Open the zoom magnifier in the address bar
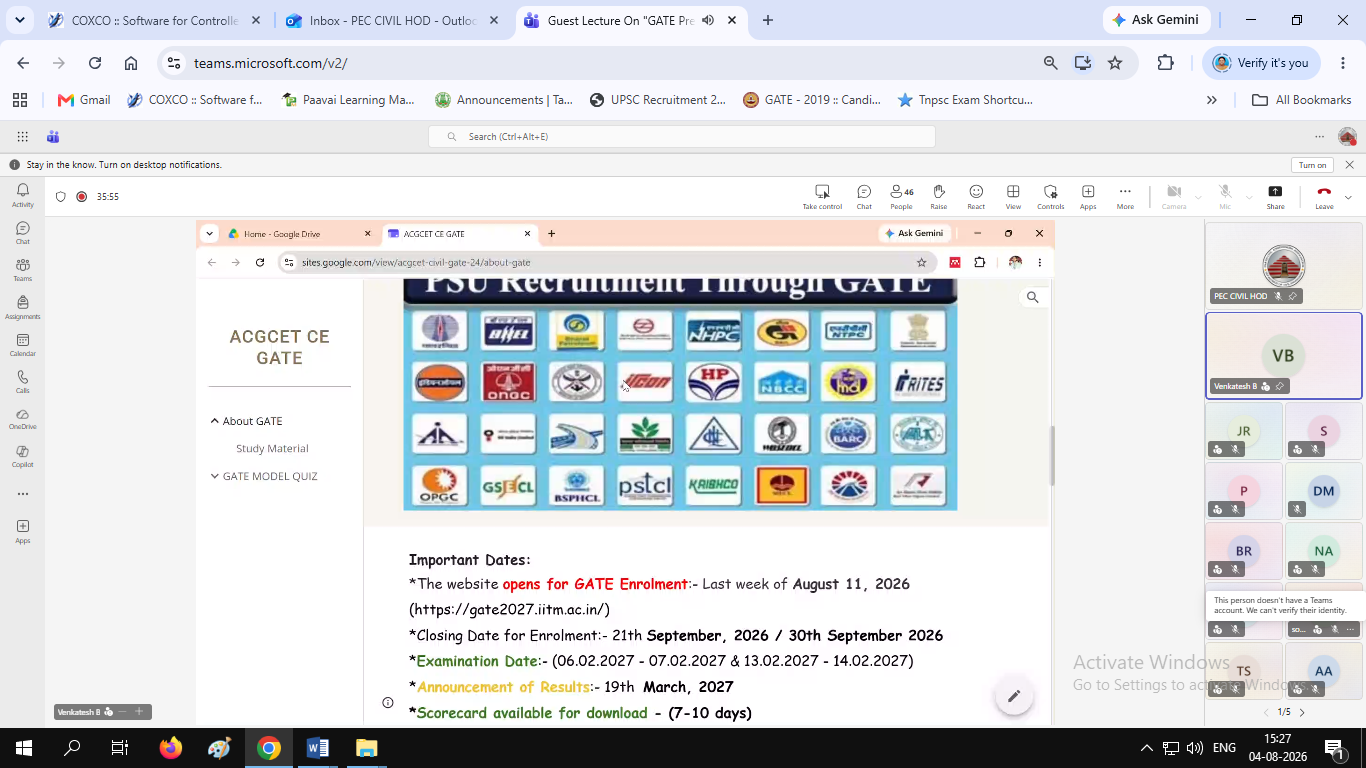1366x768 pixels. pos(1051,63)
